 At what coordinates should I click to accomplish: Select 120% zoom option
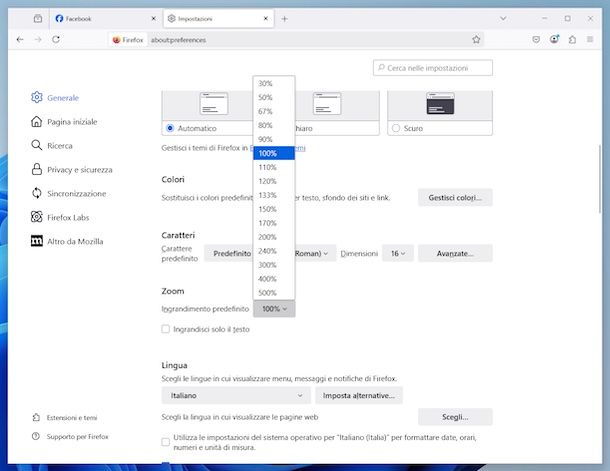(274, 181)
